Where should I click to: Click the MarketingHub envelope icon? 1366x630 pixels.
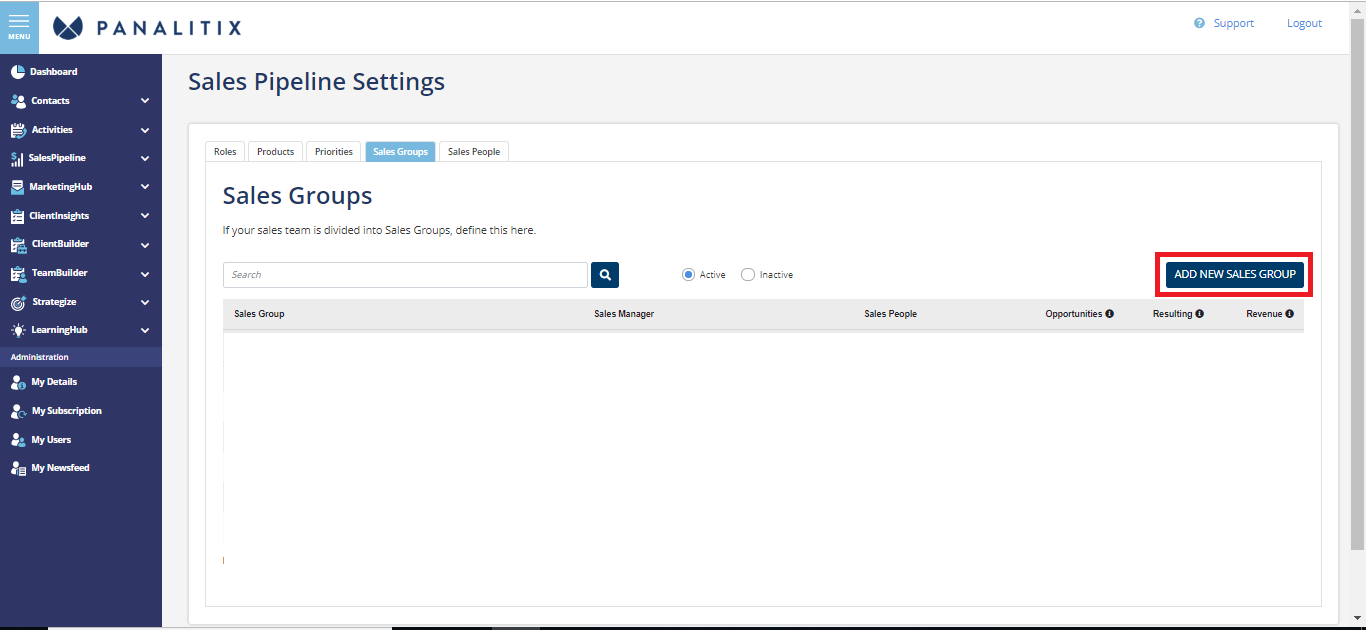17,187
